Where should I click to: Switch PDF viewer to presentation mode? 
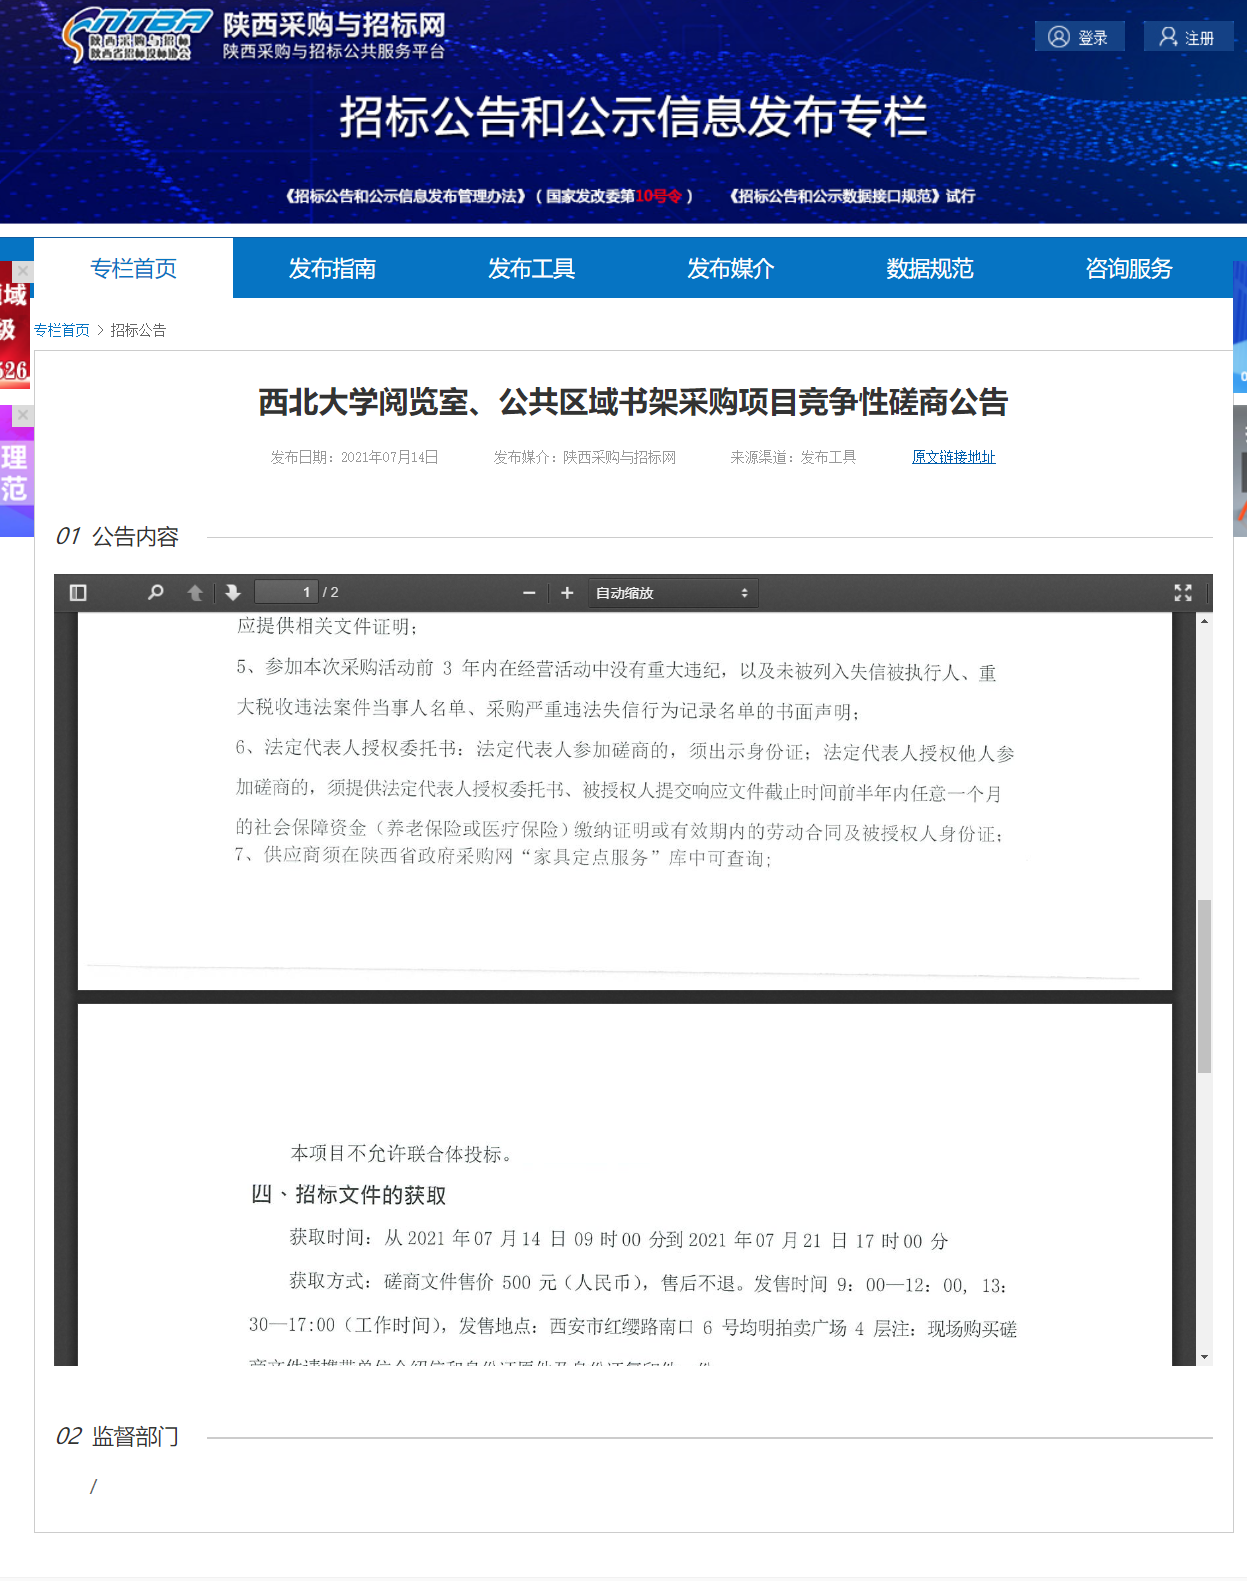point(1183,593)
